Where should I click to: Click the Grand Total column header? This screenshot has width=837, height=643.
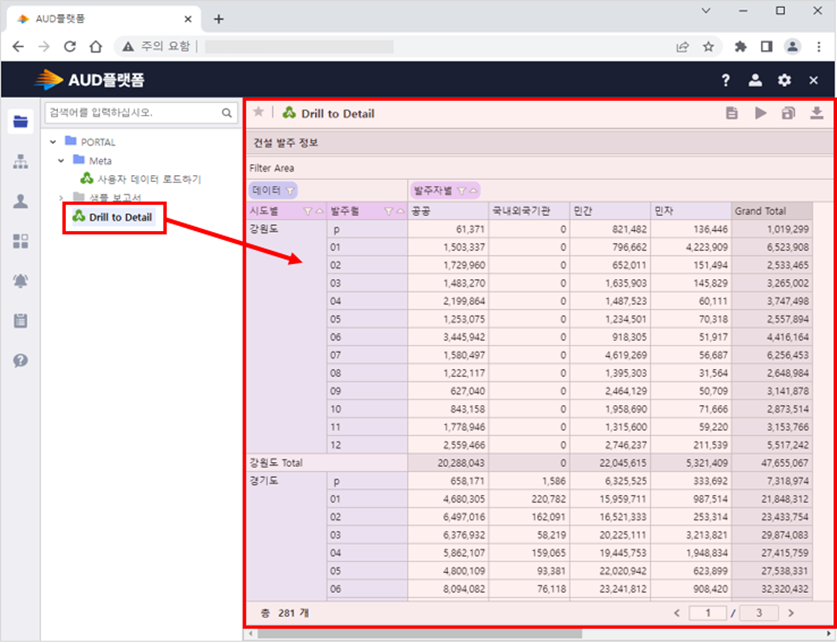[x=772, y=211]
